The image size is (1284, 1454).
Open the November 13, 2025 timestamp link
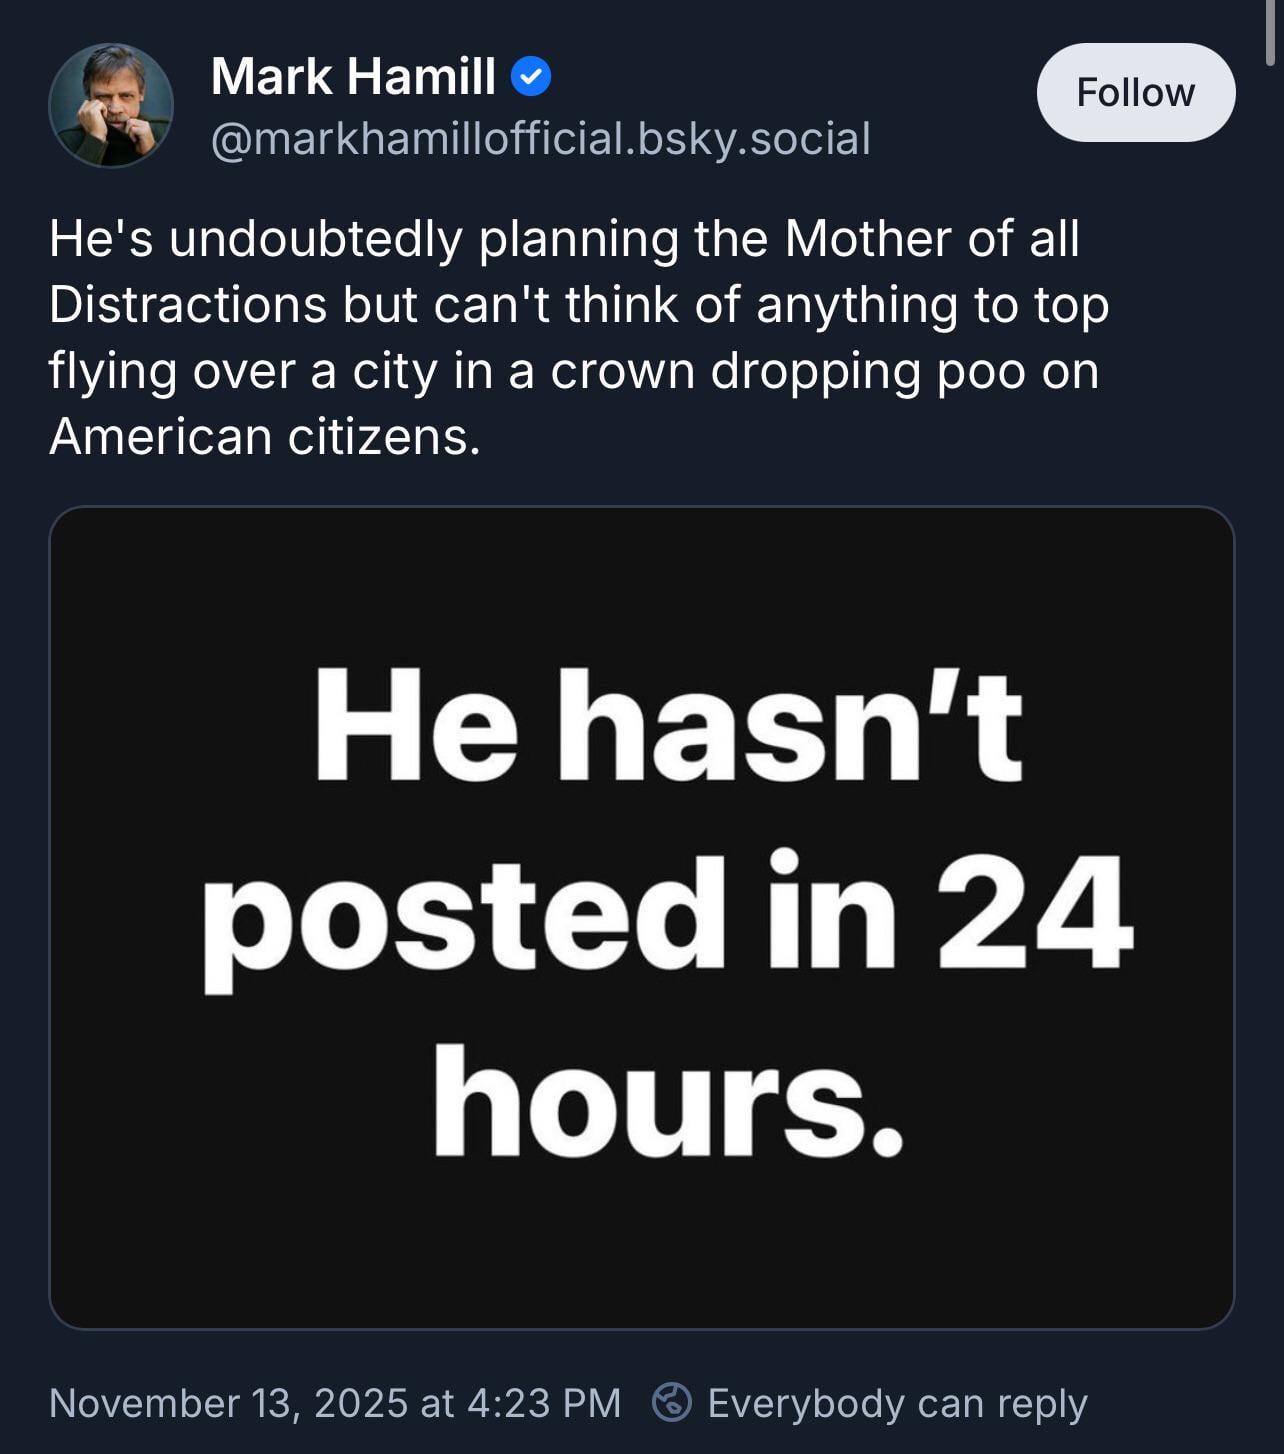[334, 1403]
